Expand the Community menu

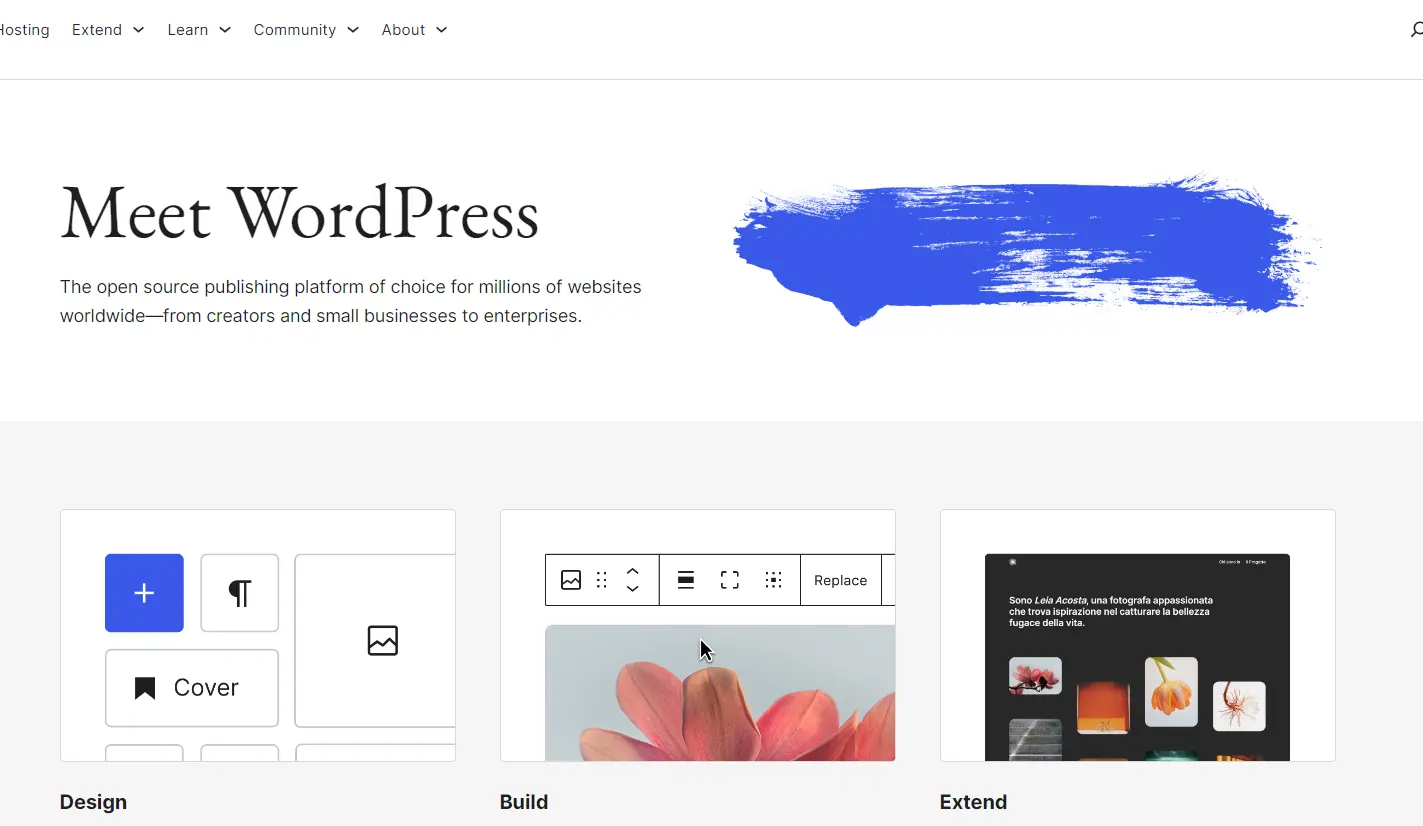coord(306,30)
